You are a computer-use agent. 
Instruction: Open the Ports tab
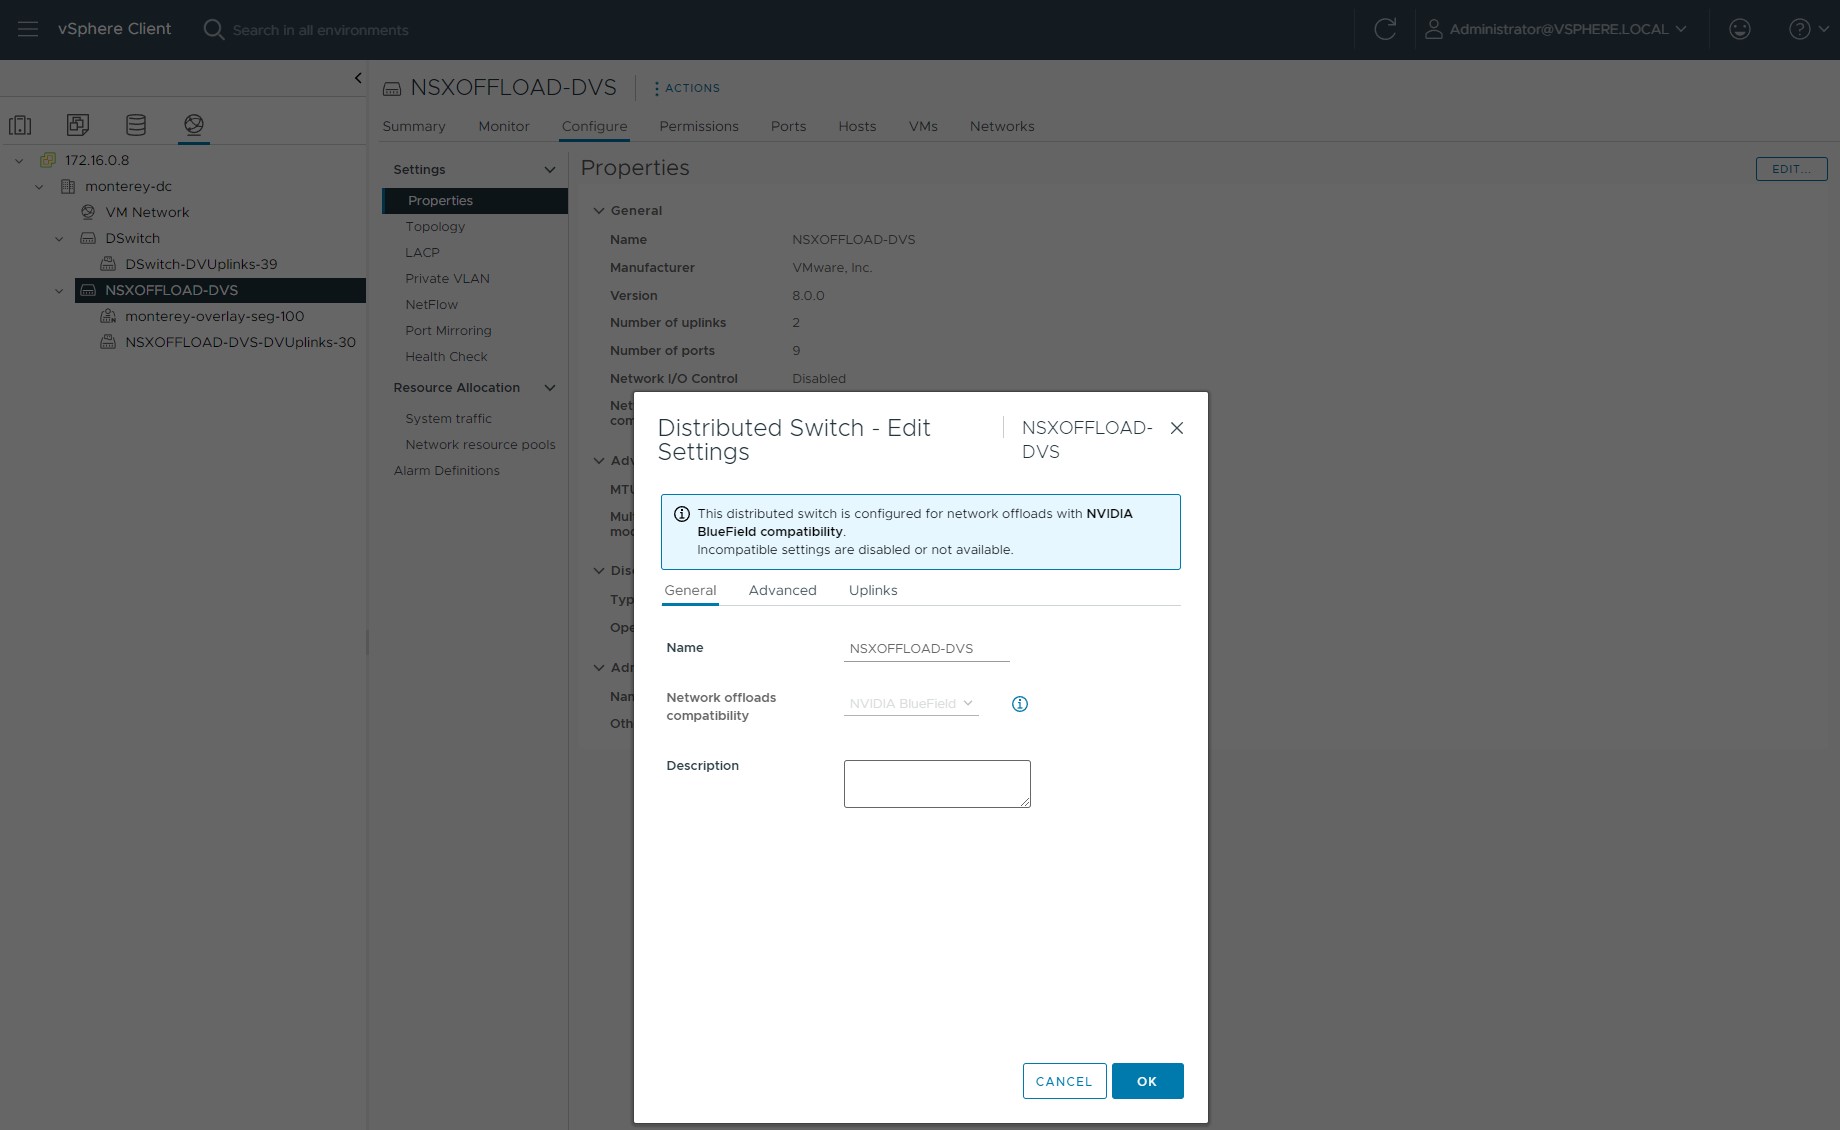(x=788, y=127)
